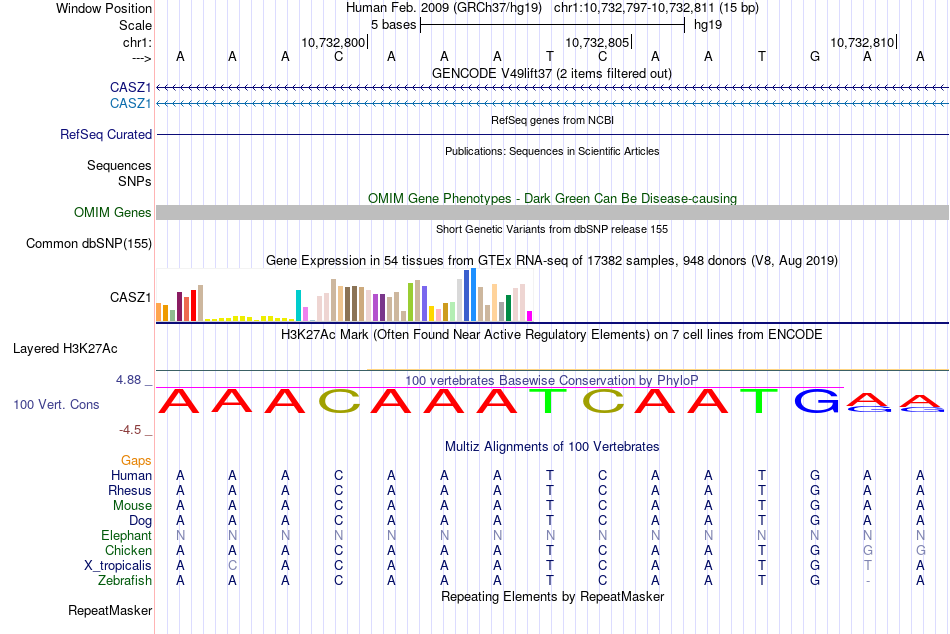Click the Rhesus alignment row label
The width and height of the screenshot is (950, 634).
[x=130, y=490]
